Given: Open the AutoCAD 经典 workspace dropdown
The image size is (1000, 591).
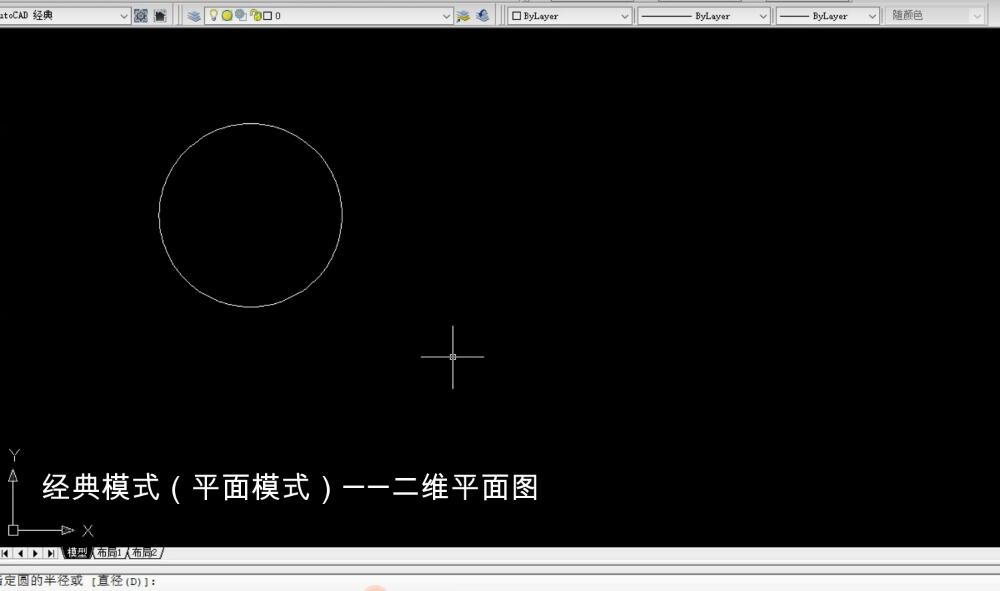Looking at the screenshot, I should (x=124, y=15).
